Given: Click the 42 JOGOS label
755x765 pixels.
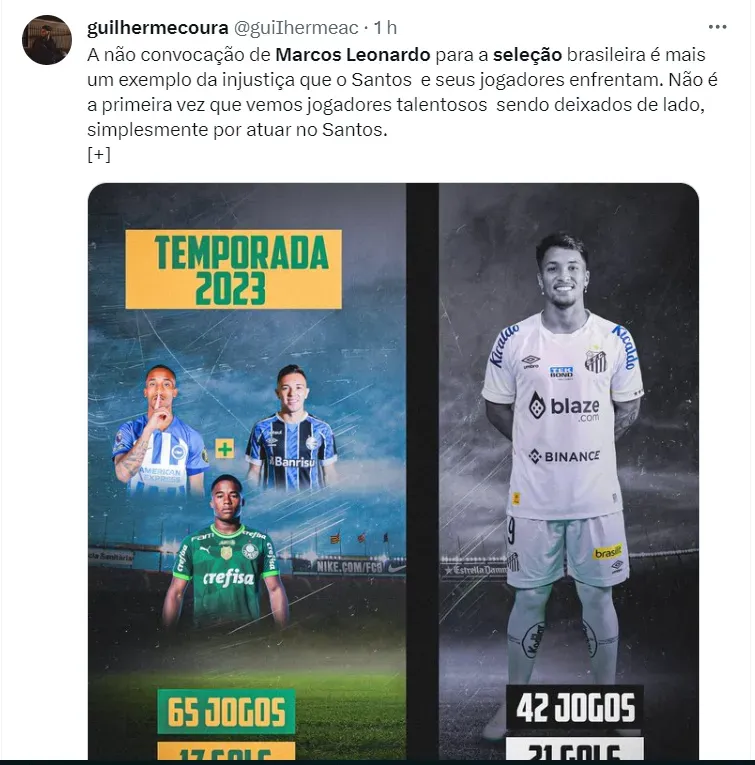Looking at the screenshot, I should [x=575, y=707].
